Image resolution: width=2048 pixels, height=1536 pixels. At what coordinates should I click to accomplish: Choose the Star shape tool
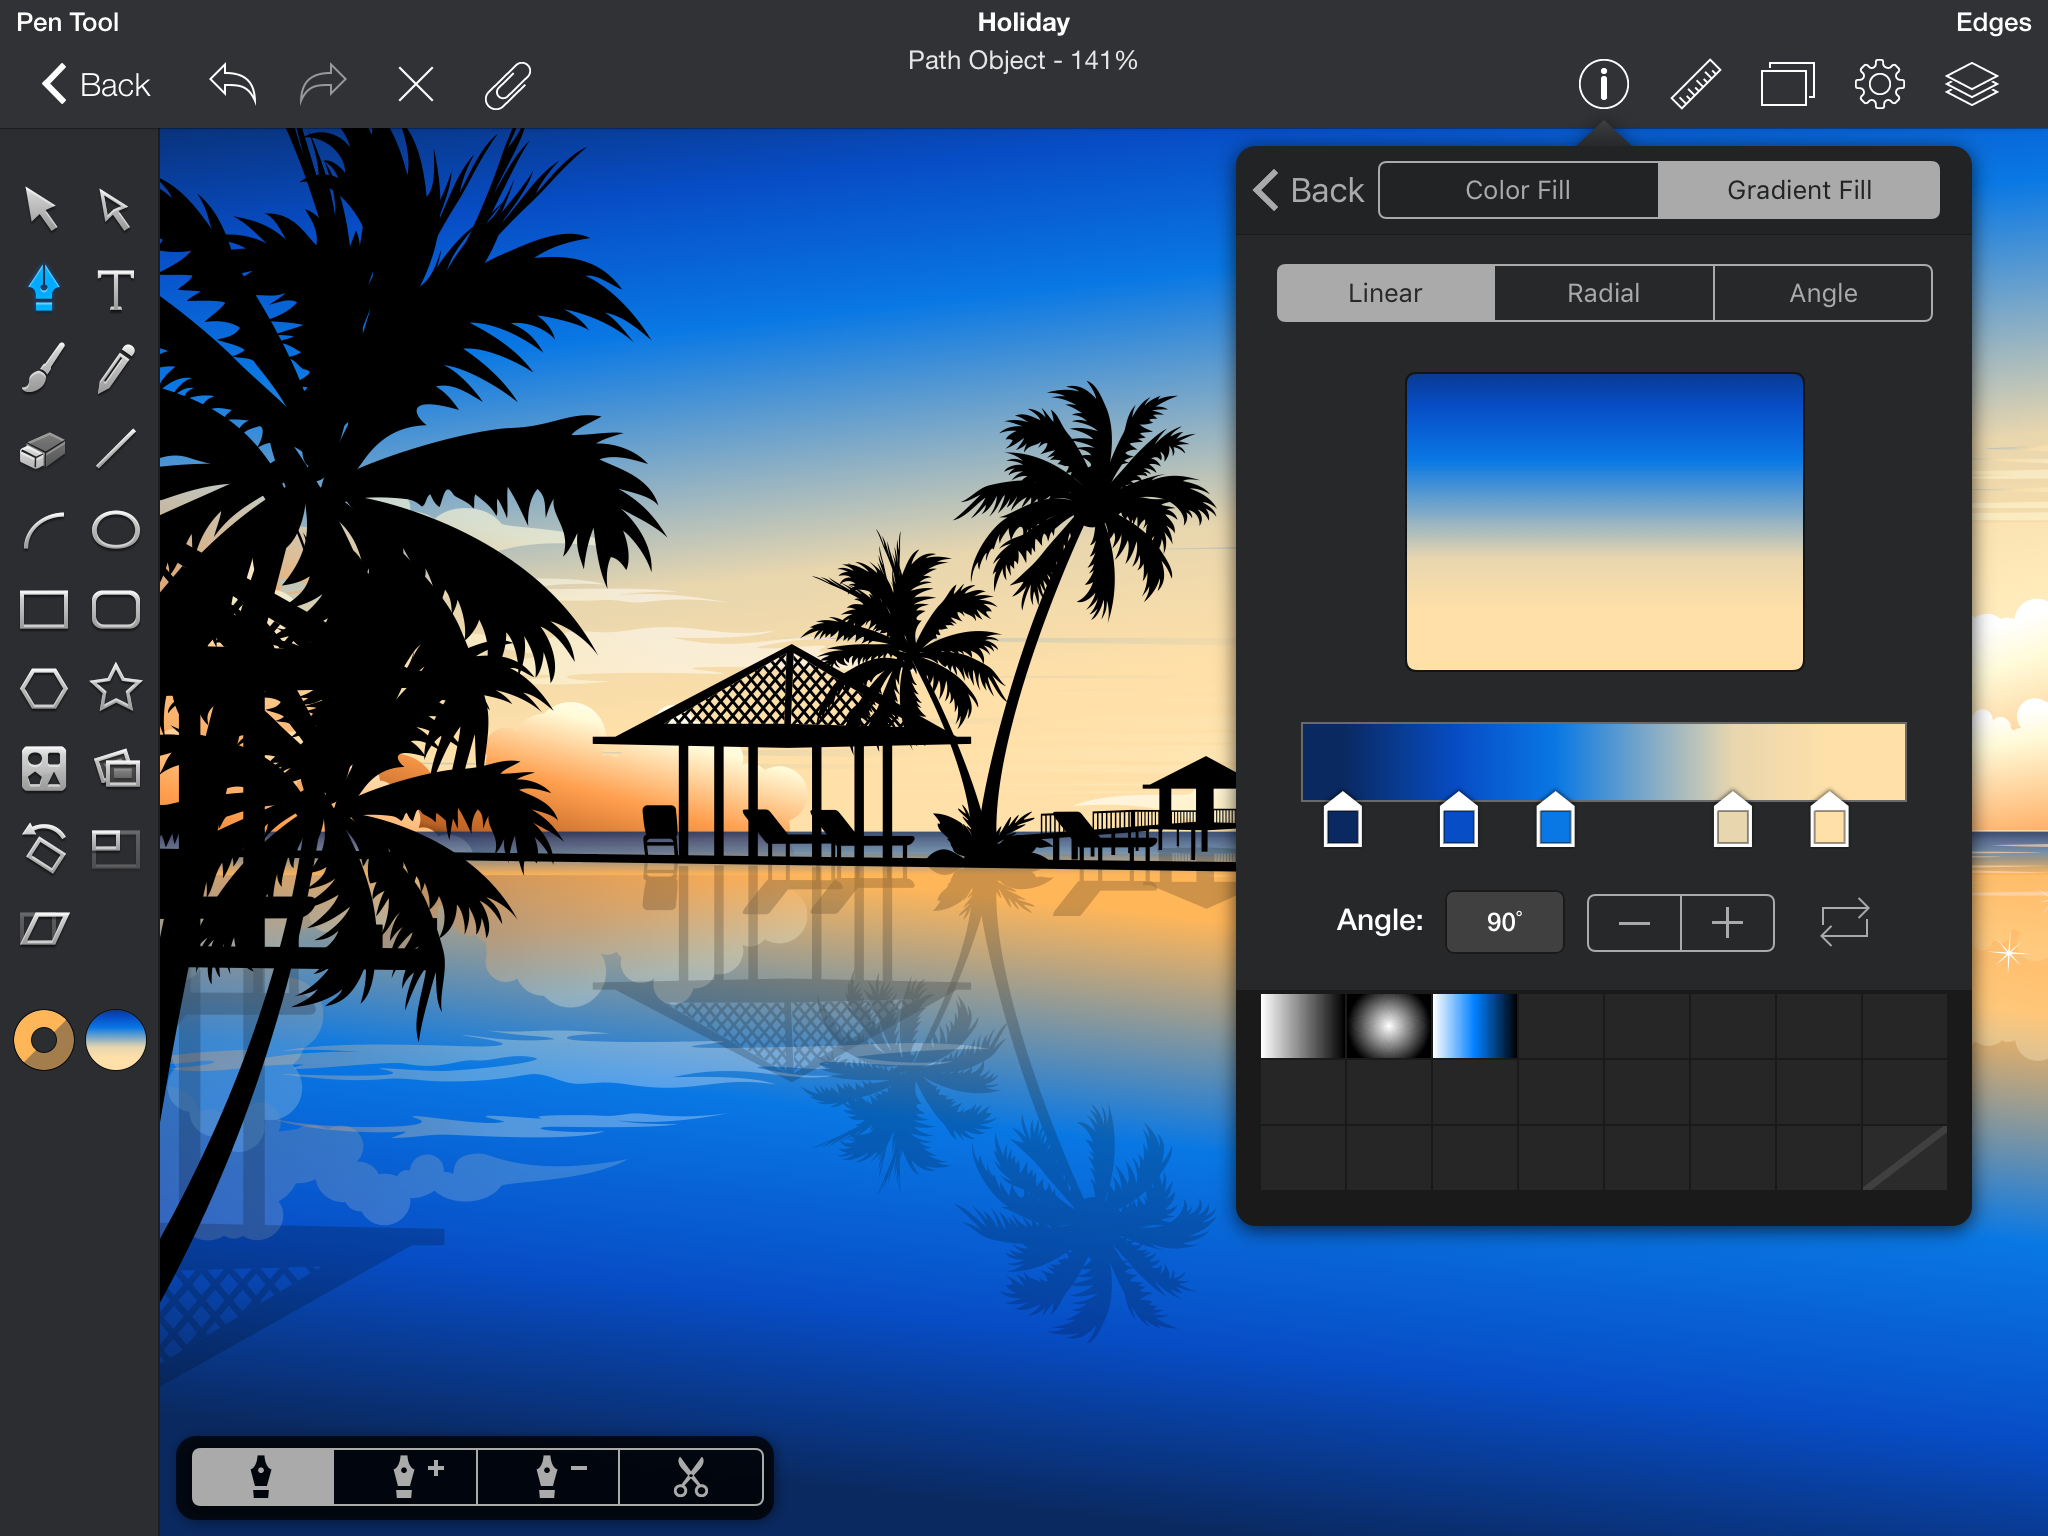(x=115, y=687)
